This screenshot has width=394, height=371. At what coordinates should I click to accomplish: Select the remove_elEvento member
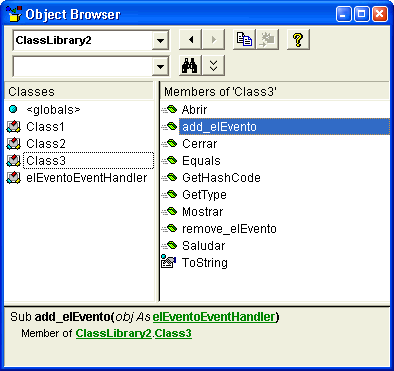(229, 229)
